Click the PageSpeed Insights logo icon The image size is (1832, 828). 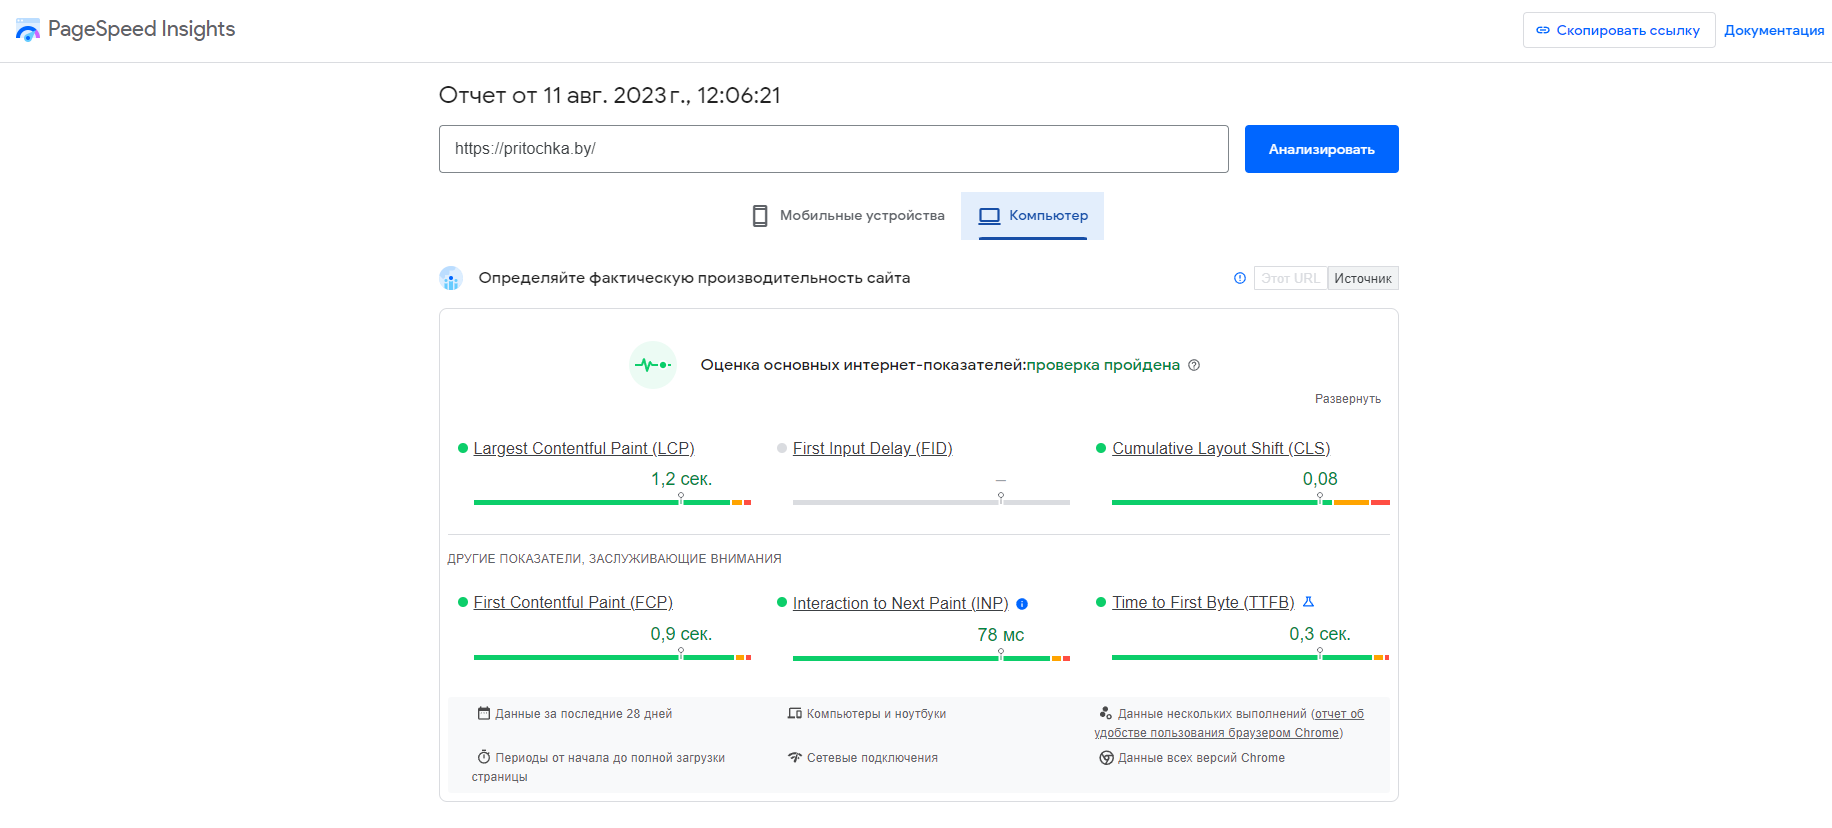[28, 30]
